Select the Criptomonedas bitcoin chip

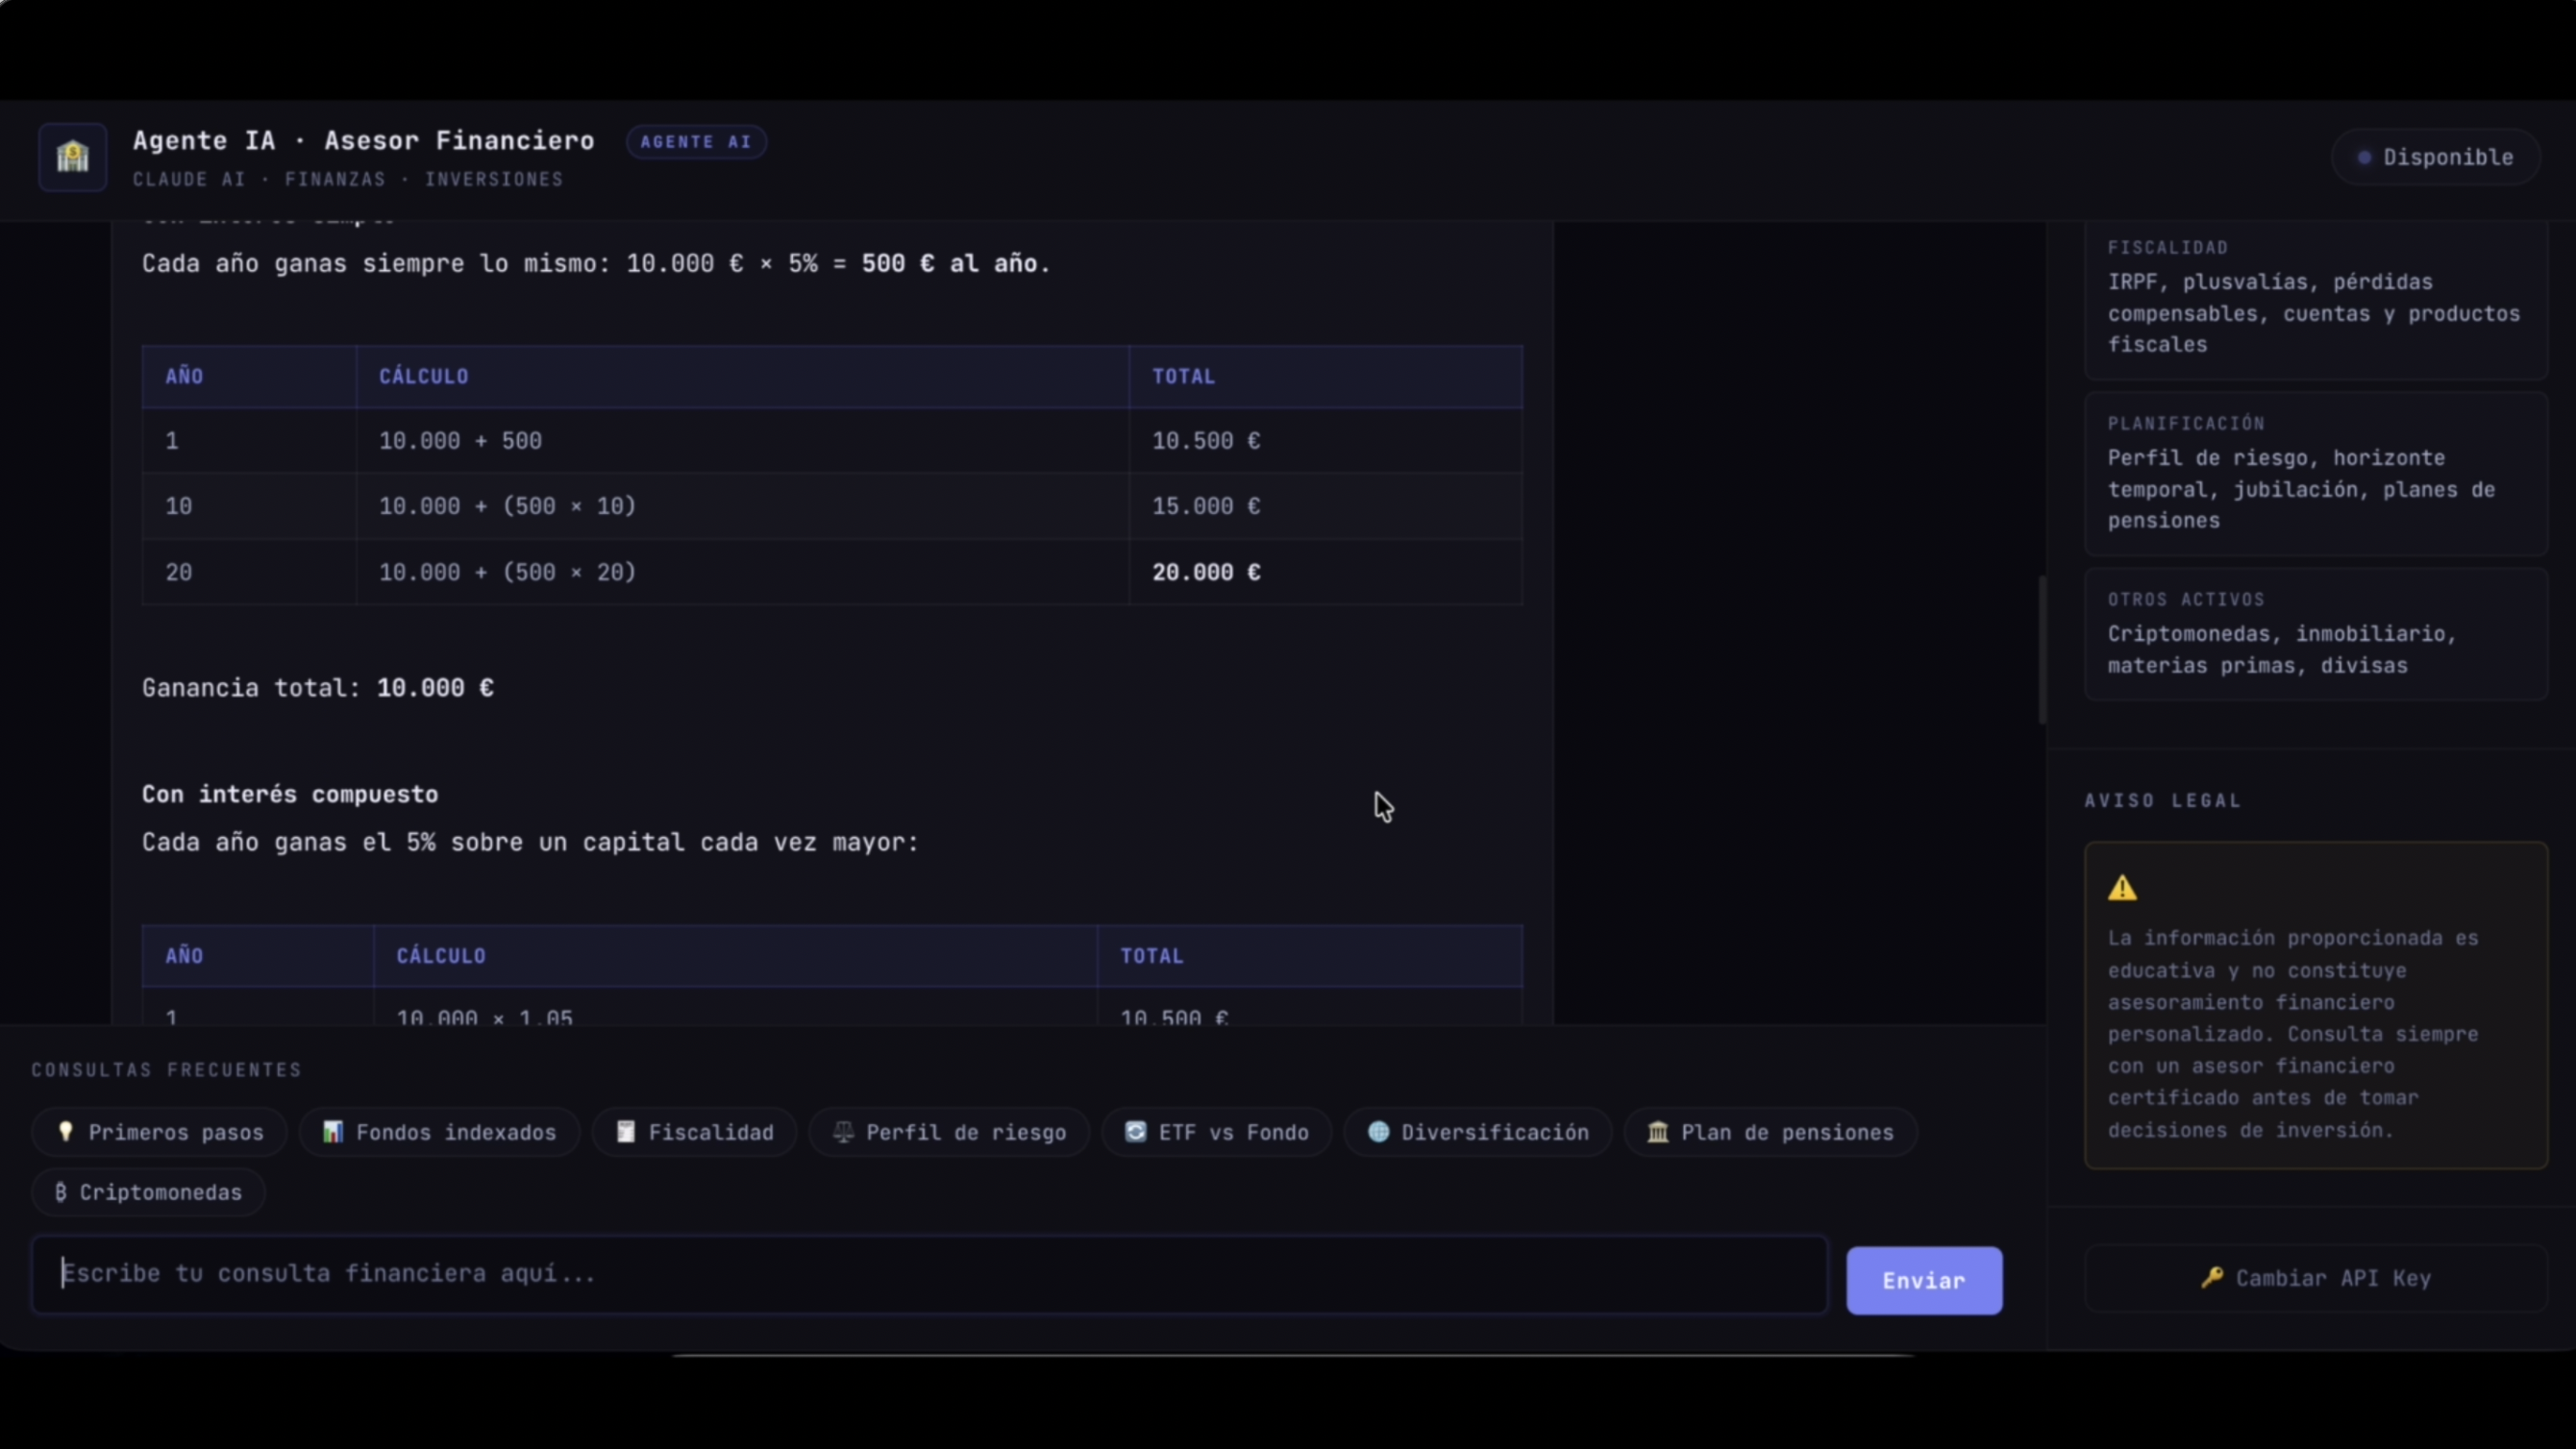click(148, 1192)
